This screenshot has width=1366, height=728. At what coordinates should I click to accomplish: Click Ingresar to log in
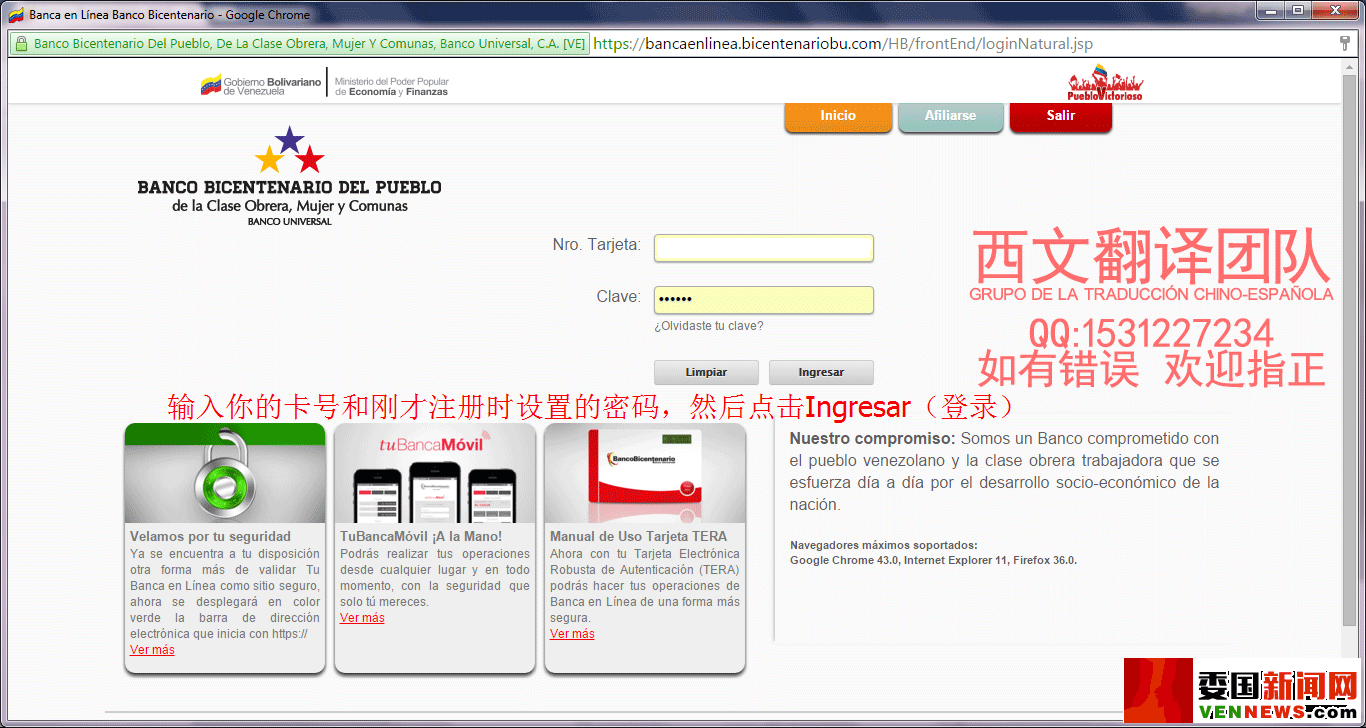click(821, 372)
